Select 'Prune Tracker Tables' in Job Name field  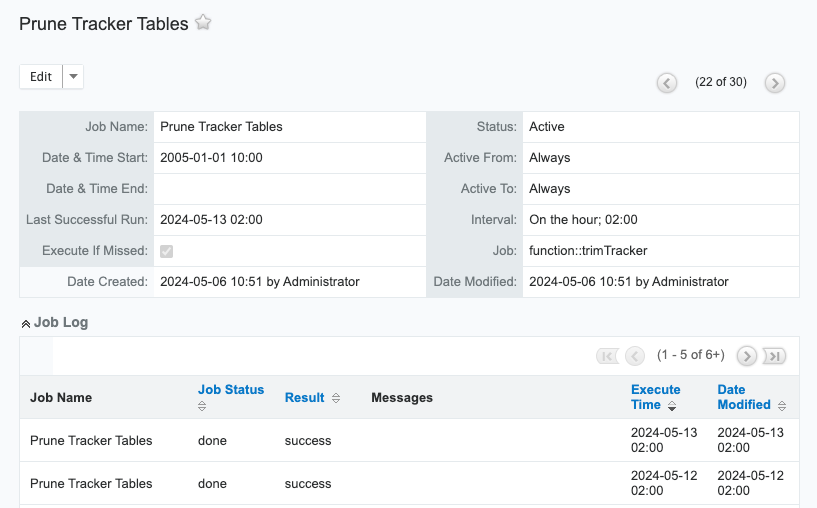[221, 127]
